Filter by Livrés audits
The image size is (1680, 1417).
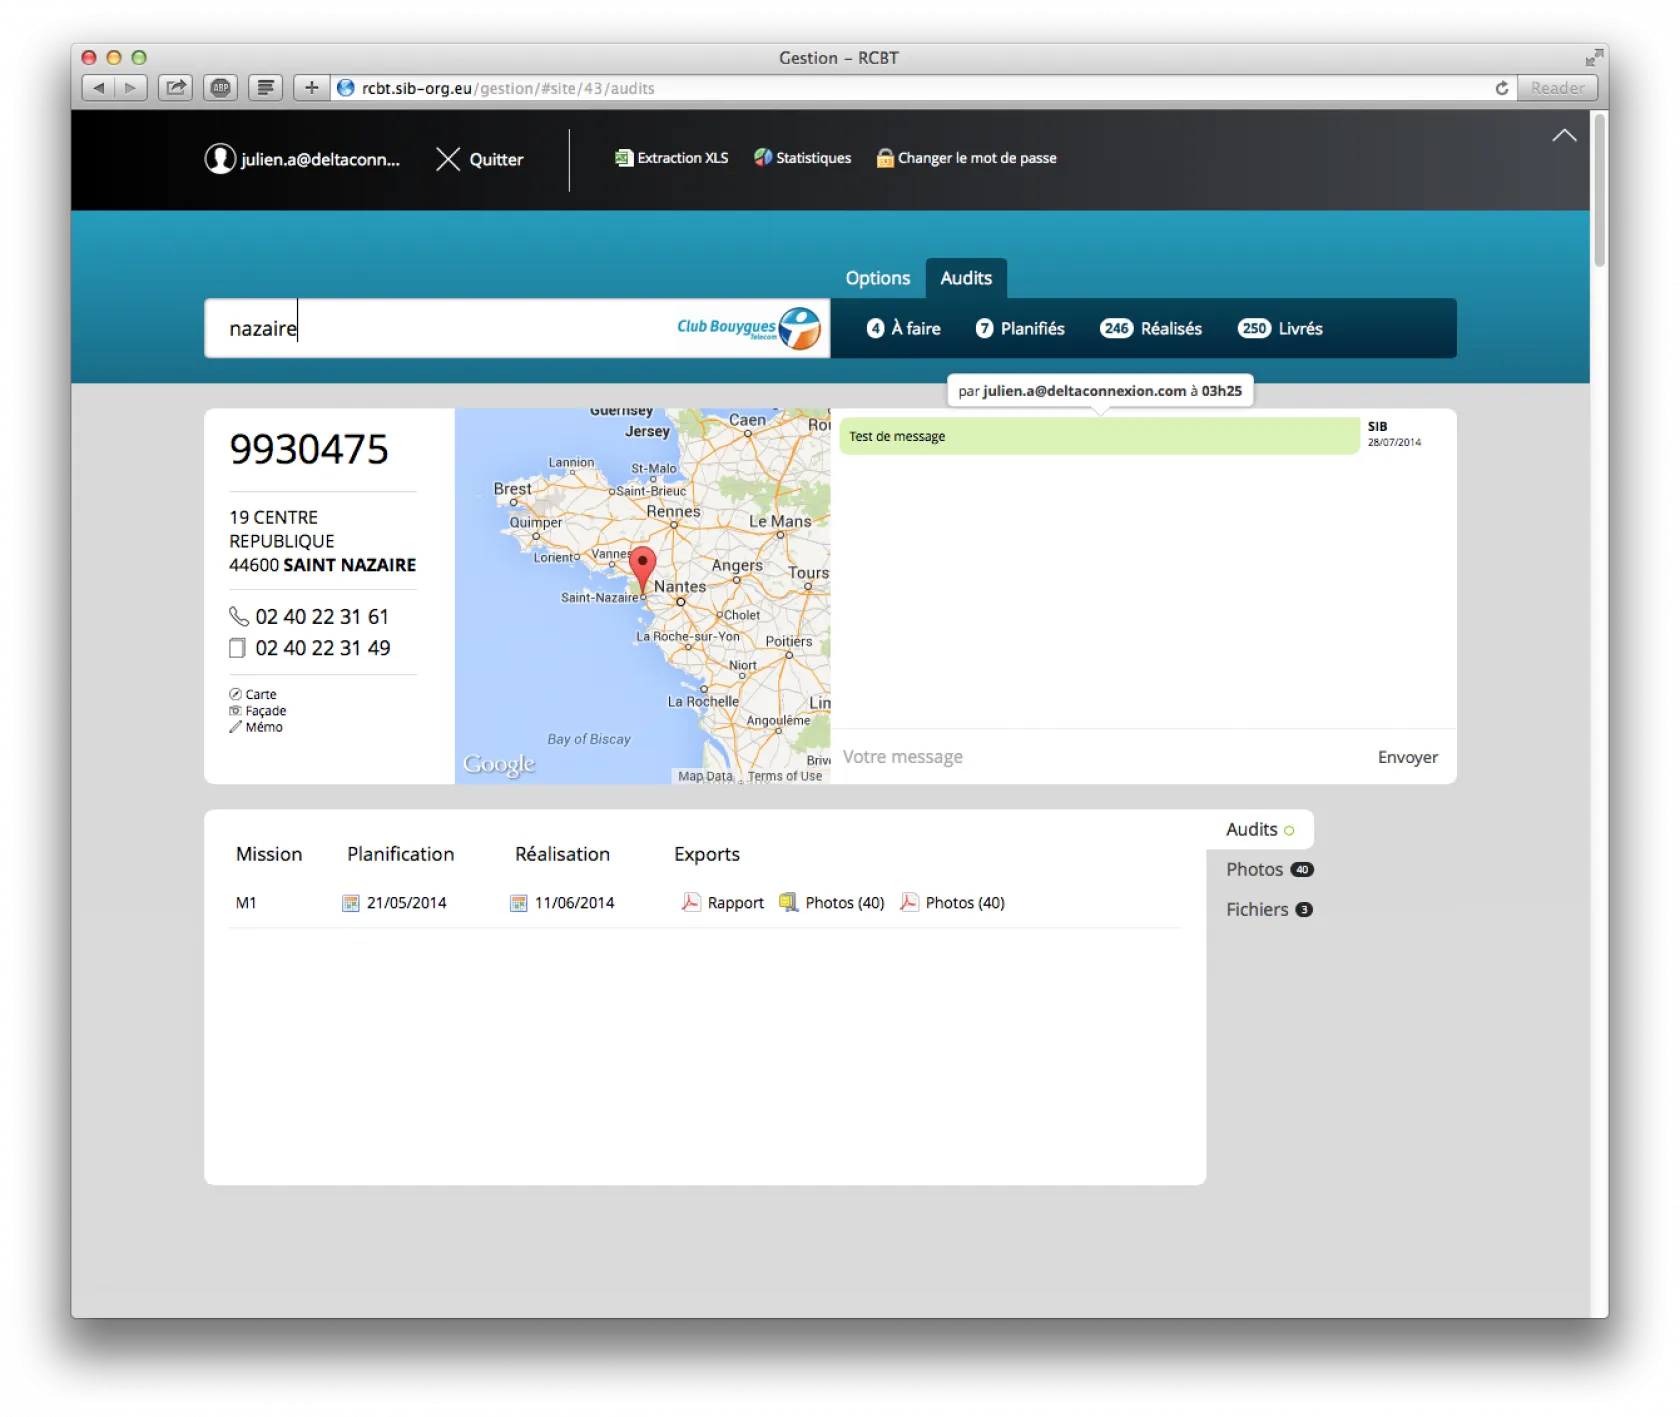[1280, 329]
